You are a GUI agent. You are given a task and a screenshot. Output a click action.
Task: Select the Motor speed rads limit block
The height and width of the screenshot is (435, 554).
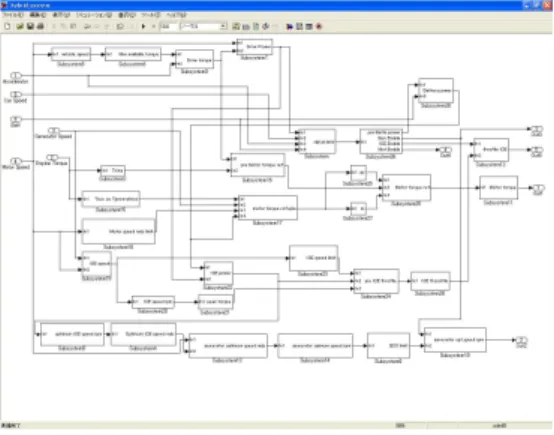(x=119, y=231)
